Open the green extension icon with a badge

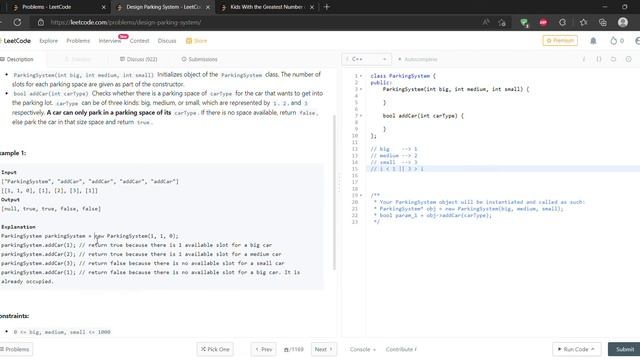click(524, 23)
